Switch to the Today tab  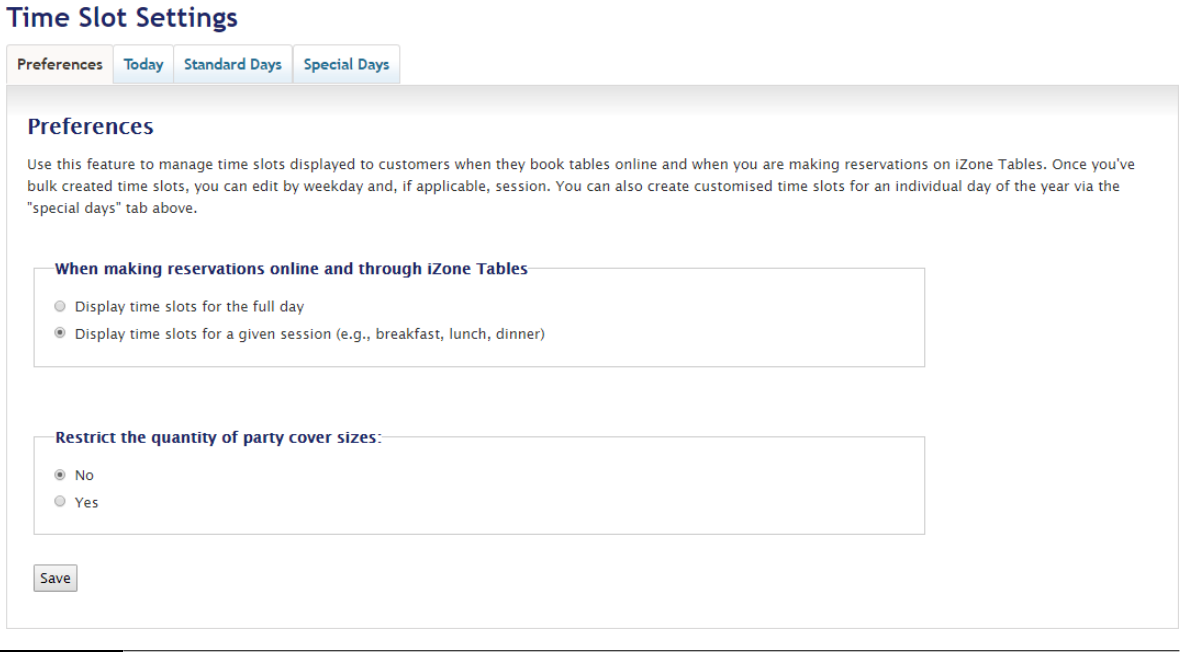point(143,65)
